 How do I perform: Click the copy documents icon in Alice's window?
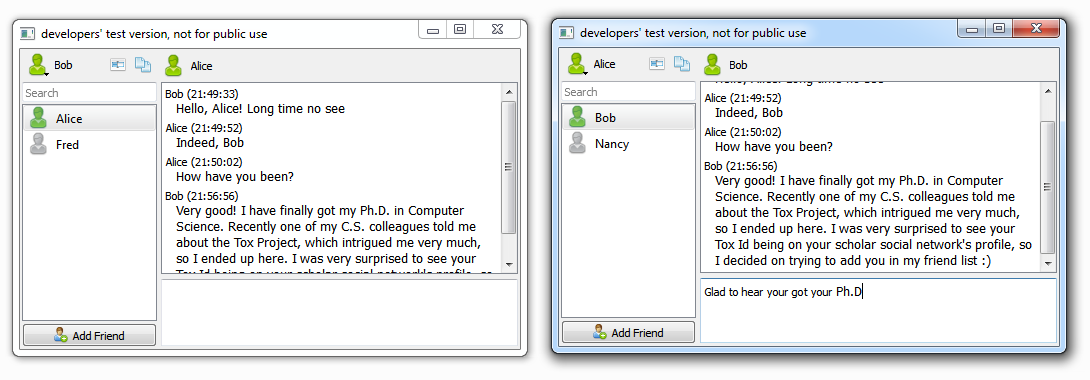click(682, 64)
